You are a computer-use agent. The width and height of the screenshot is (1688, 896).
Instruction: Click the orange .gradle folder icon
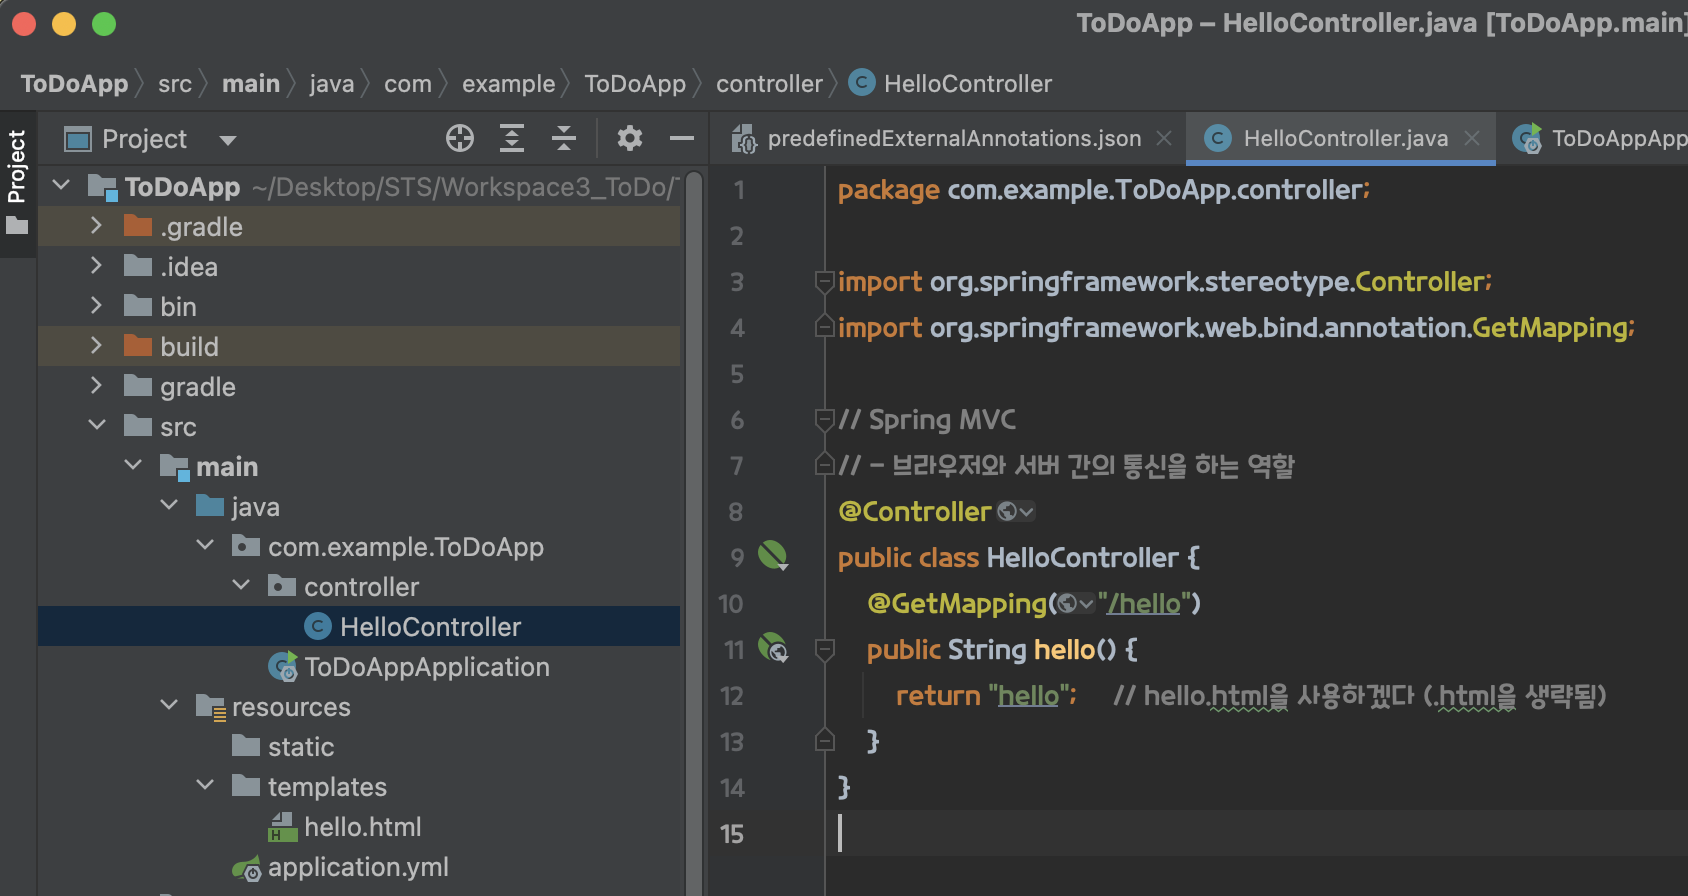tap(138, 225)
